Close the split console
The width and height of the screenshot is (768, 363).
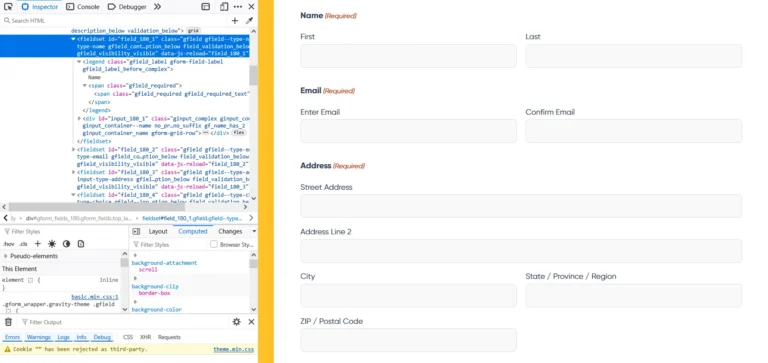(x=251, y=322)
